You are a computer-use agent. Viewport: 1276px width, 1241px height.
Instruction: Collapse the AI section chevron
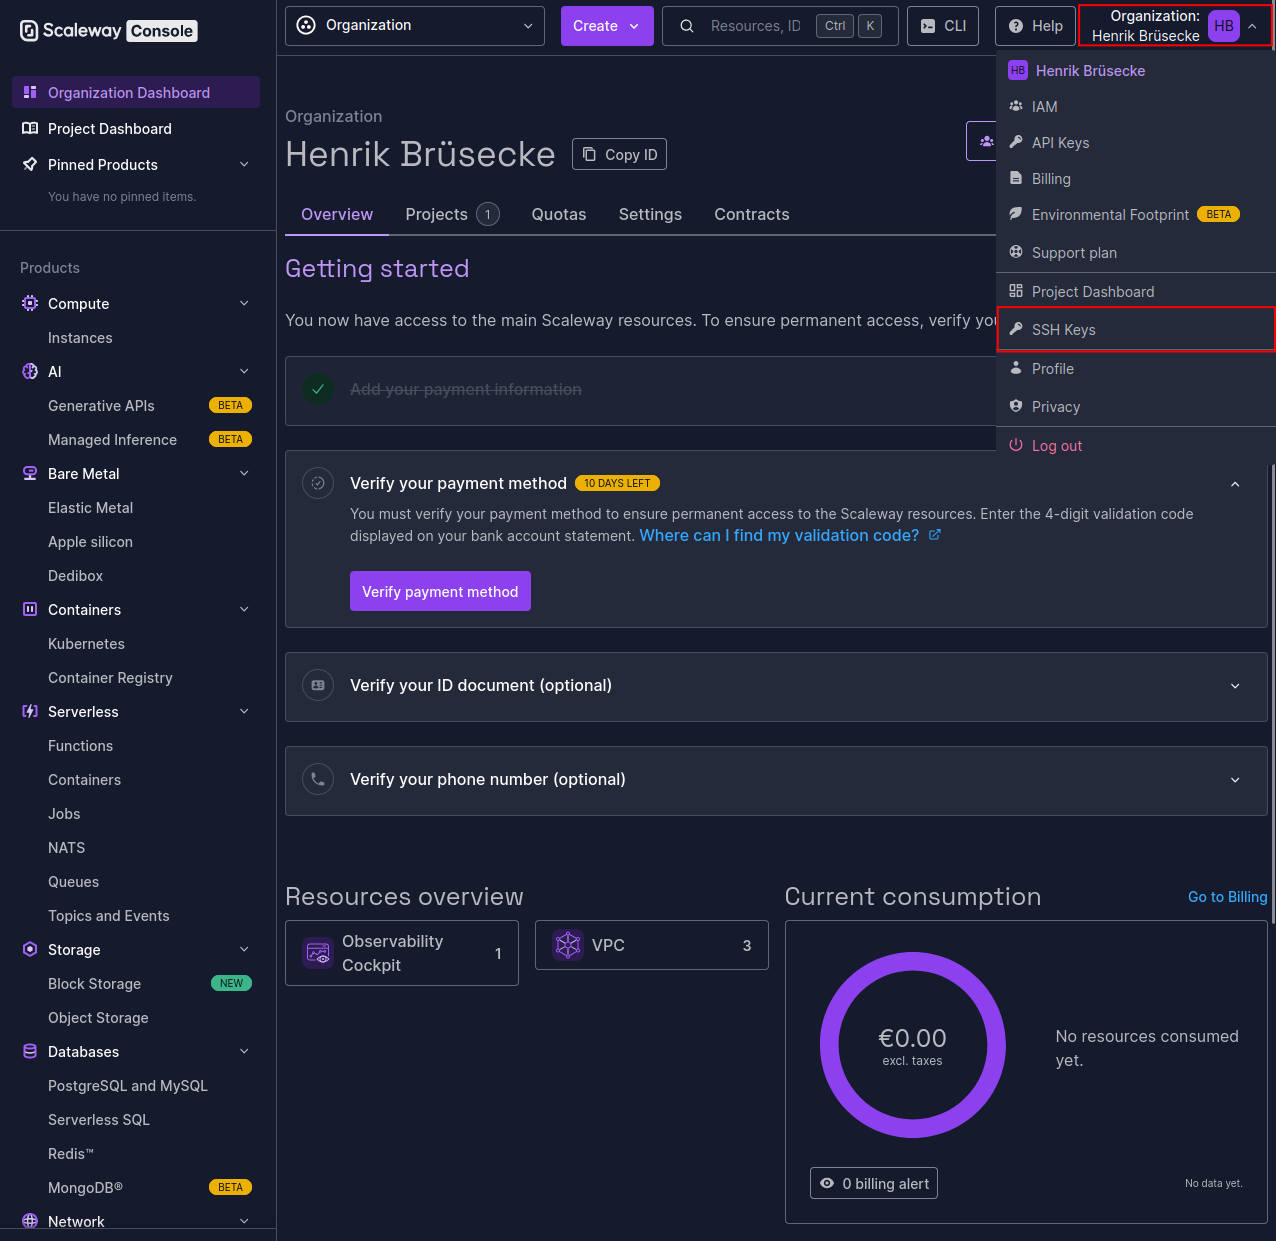tap(244, 371)
